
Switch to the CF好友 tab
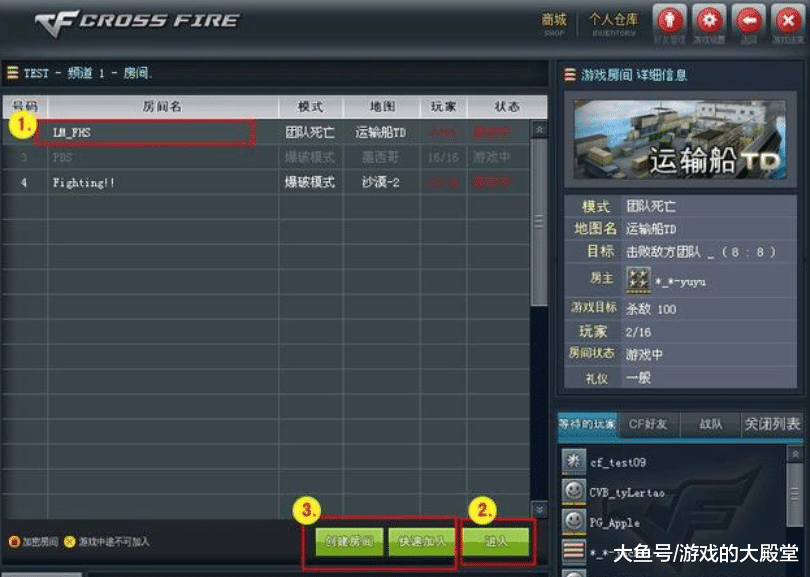(648, 425)
